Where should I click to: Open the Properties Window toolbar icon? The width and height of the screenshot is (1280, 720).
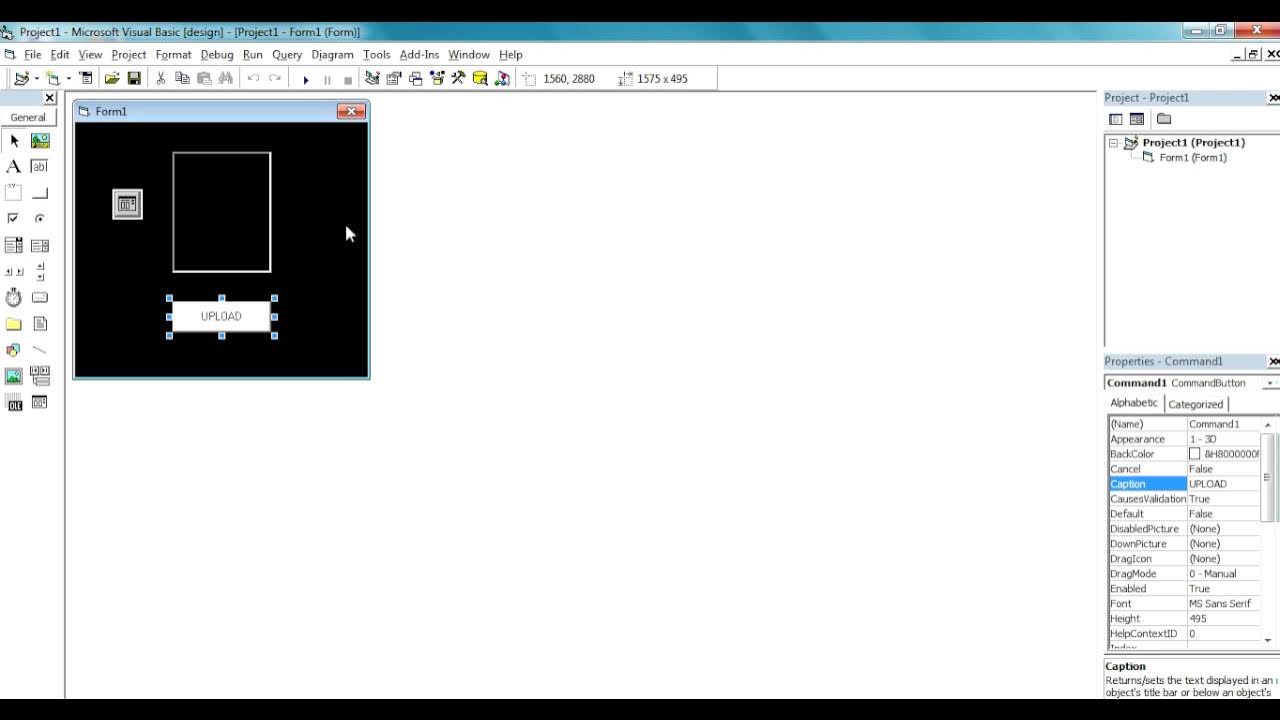[394, 78]
